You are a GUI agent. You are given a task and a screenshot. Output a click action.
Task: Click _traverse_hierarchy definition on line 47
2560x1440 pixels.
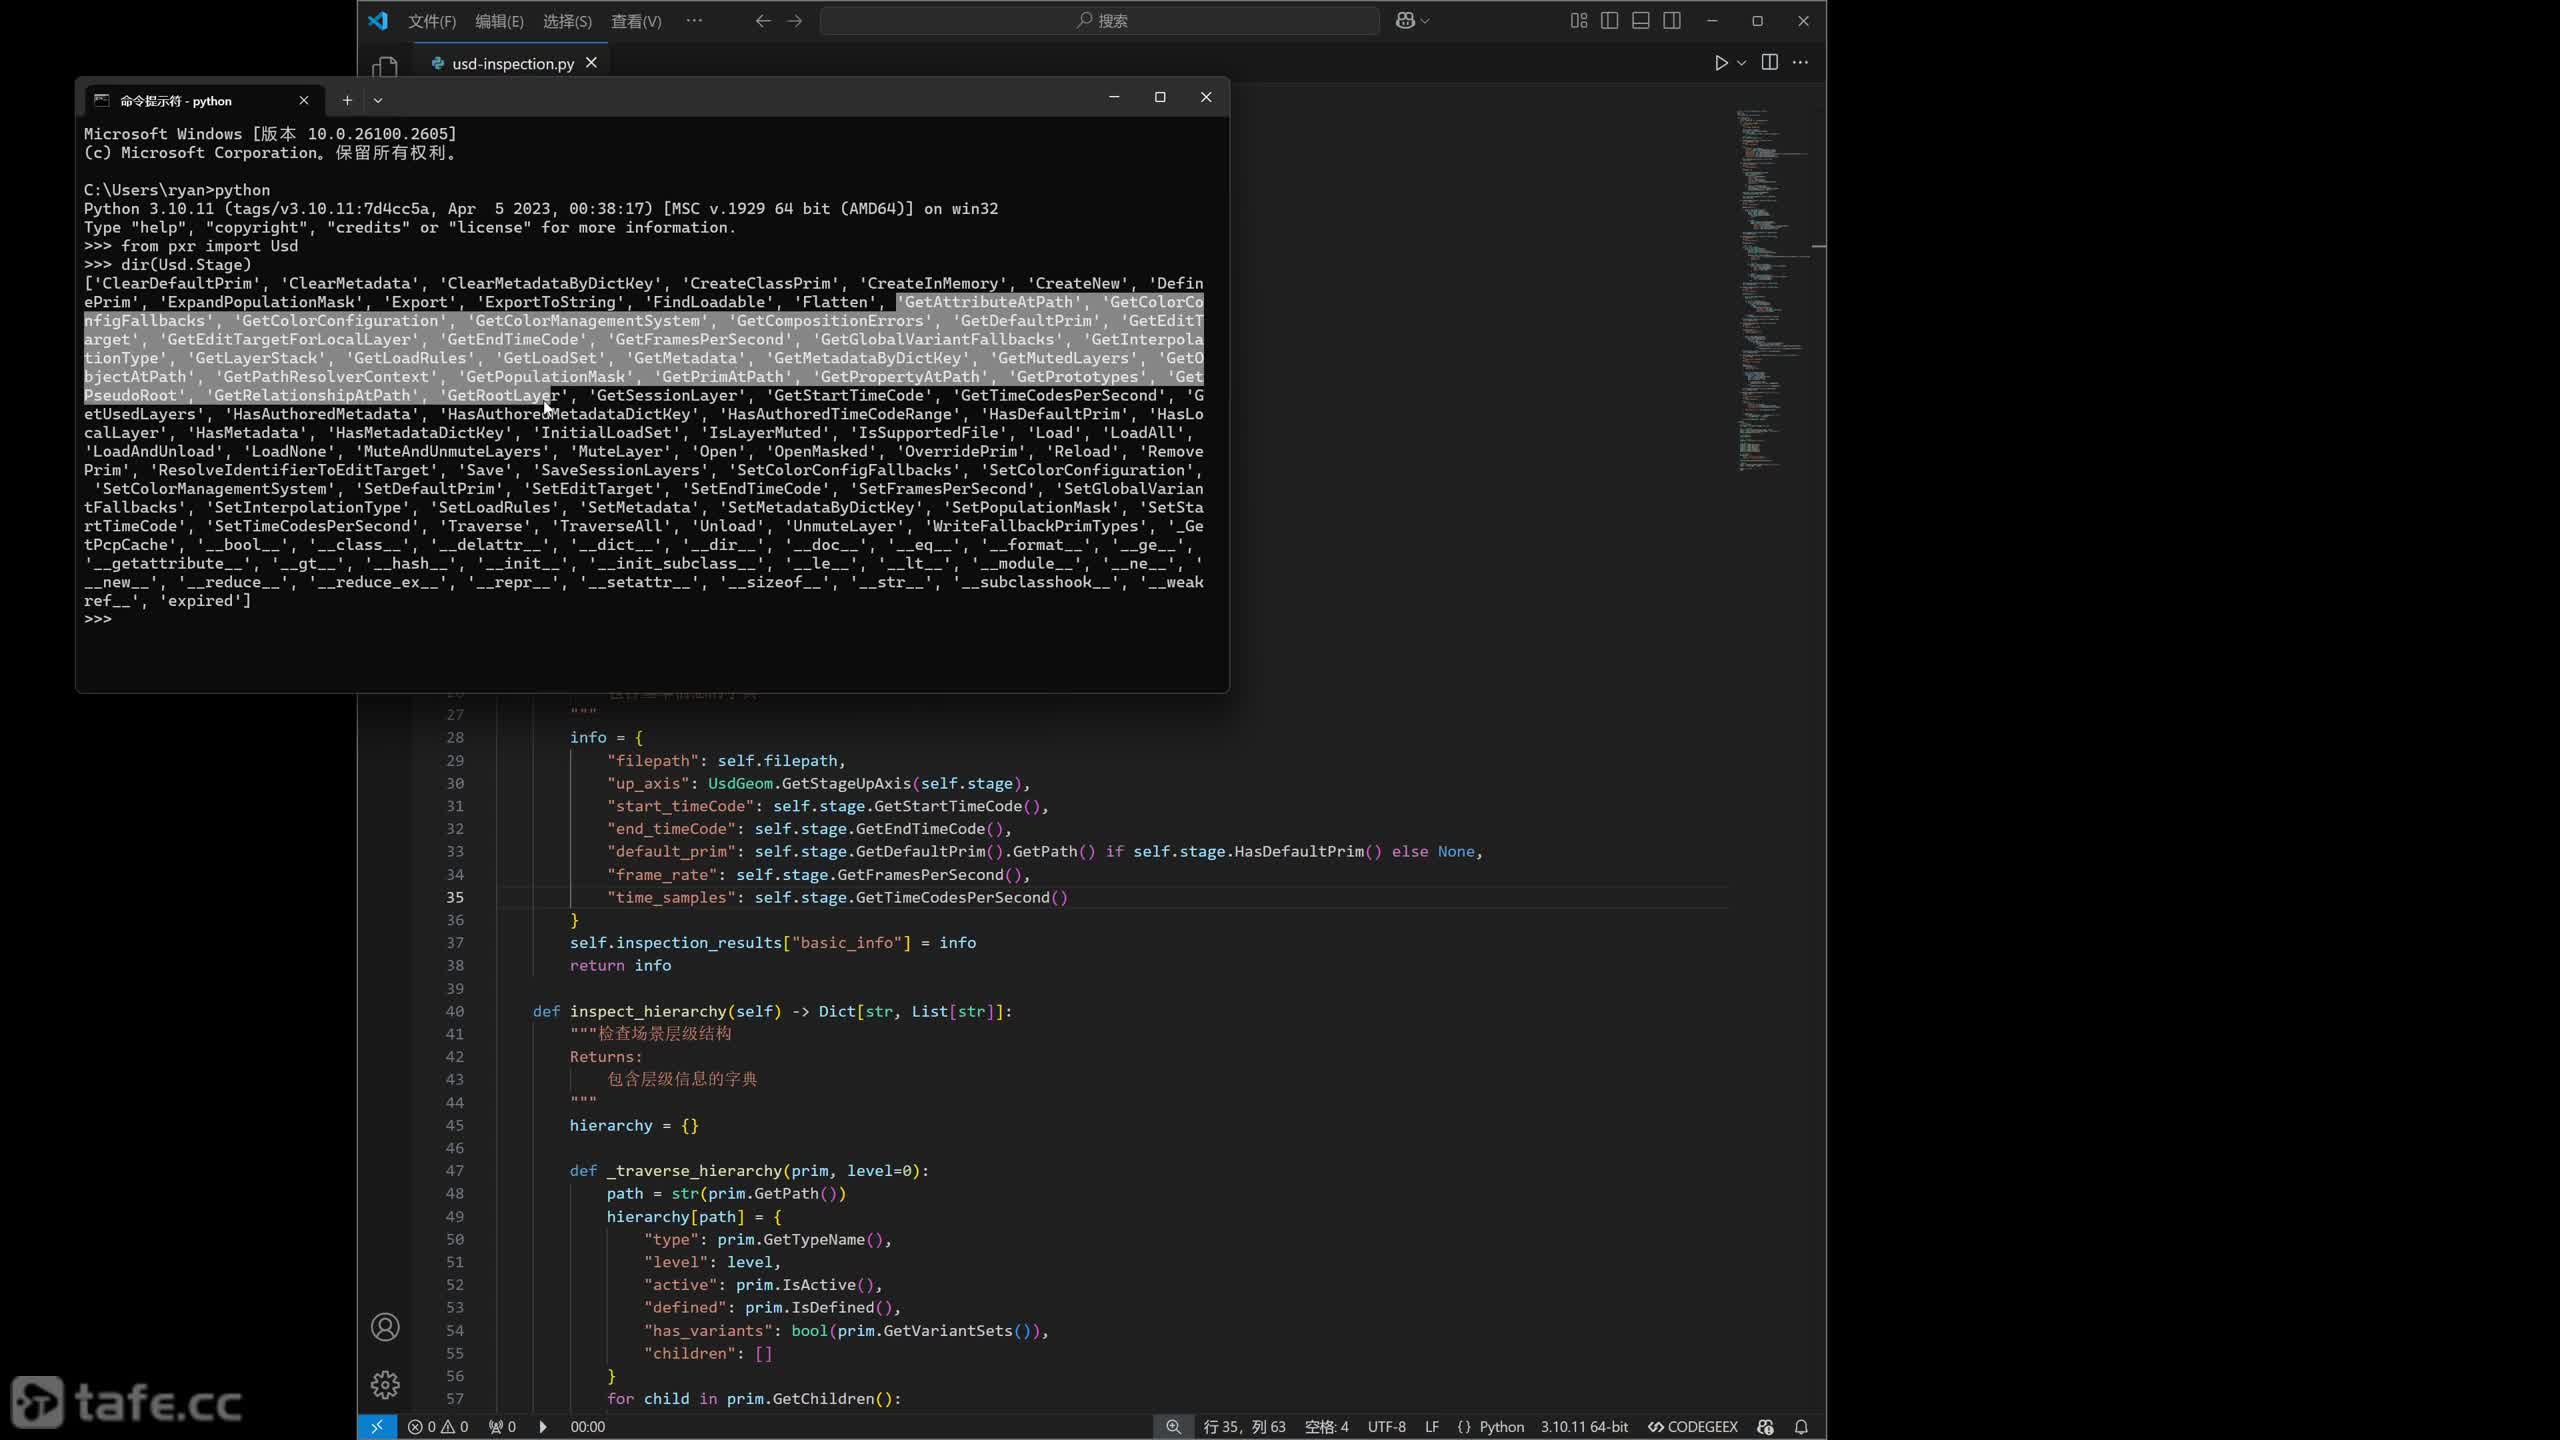click(694, 1170)
